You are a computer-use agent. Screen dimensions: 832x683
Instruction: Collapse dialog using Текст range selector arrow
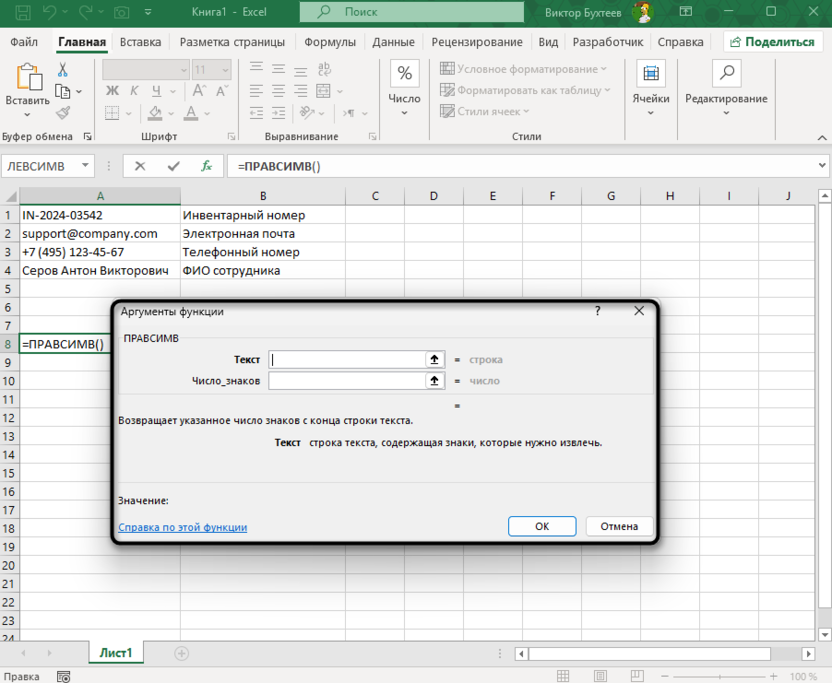click(x=435, y=359)
